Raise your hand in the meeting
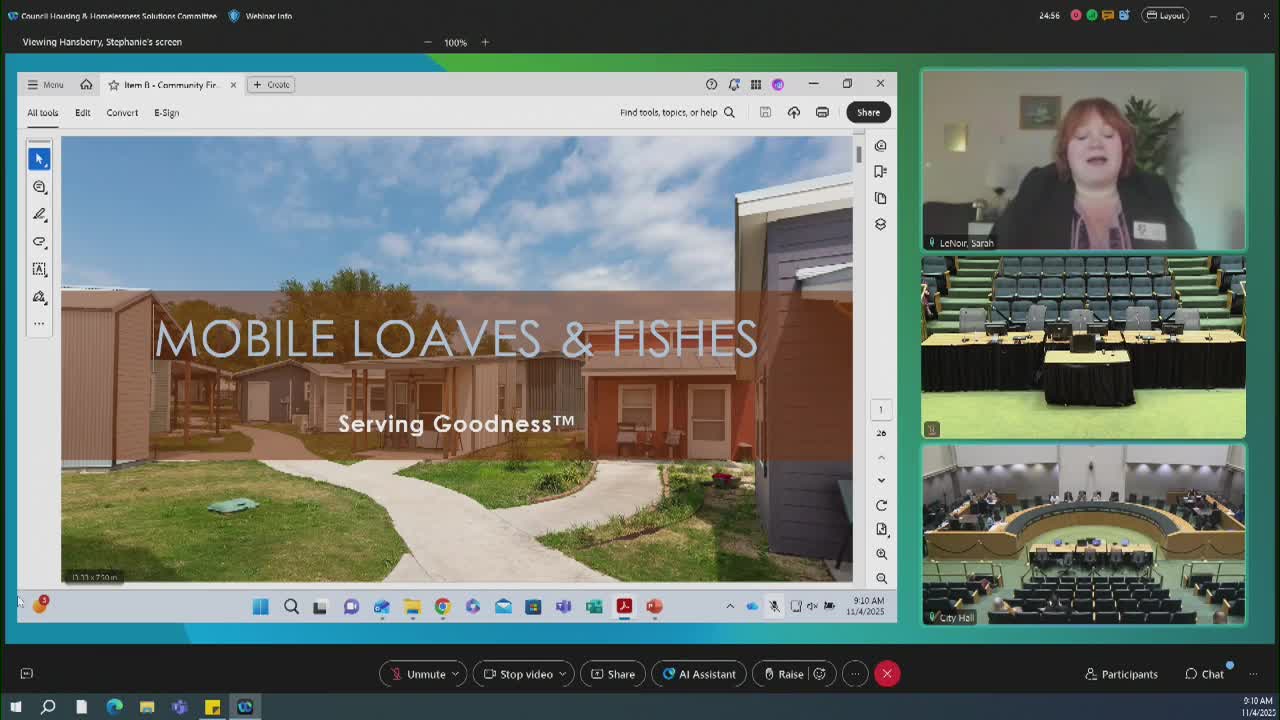This screenshot has width=1280, height=720. (x=783, y=674)
